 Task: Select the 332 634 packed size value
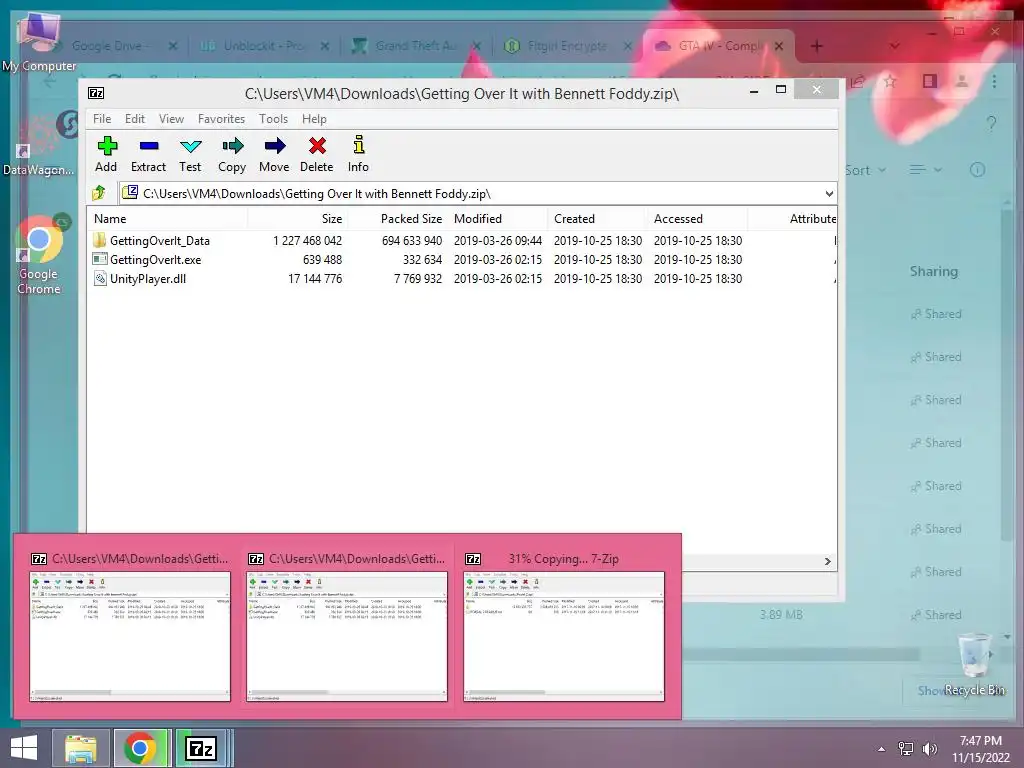point(423,259)
